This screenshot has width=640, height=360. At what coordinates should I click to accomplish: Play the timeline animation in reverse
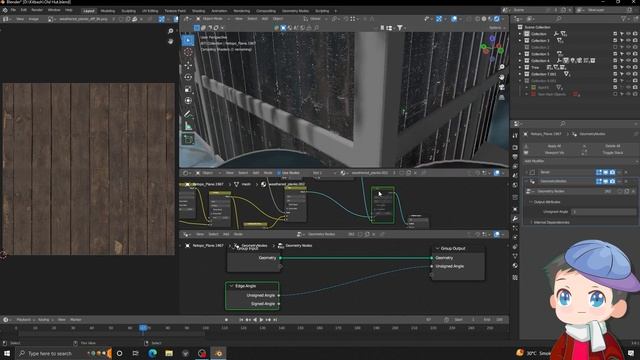(x=255, y=320)
